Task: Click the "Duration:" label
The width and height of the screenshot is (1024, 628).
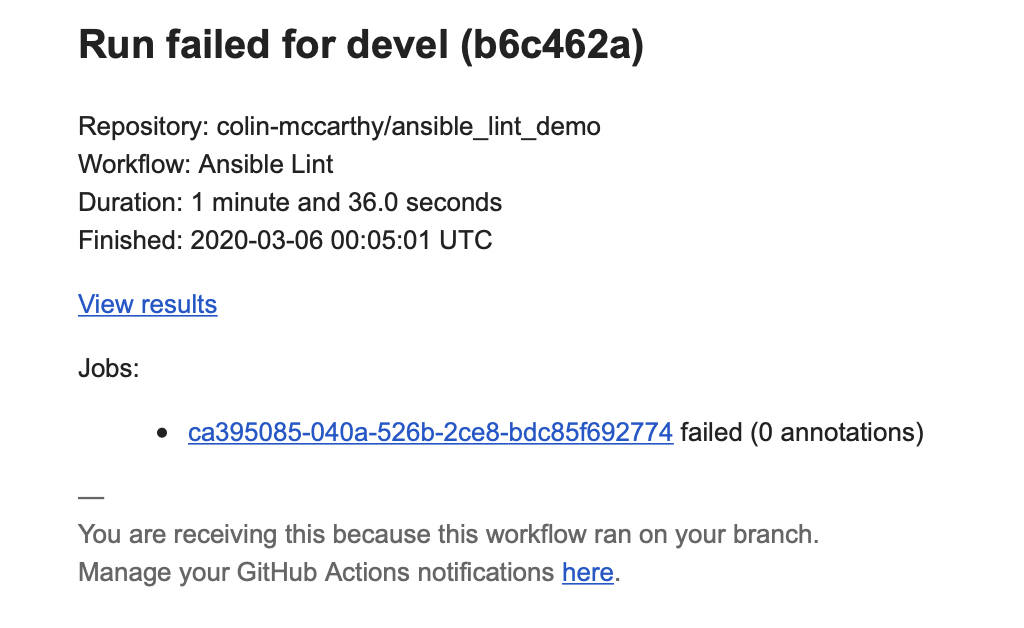Action: click(x=130, y=202)
